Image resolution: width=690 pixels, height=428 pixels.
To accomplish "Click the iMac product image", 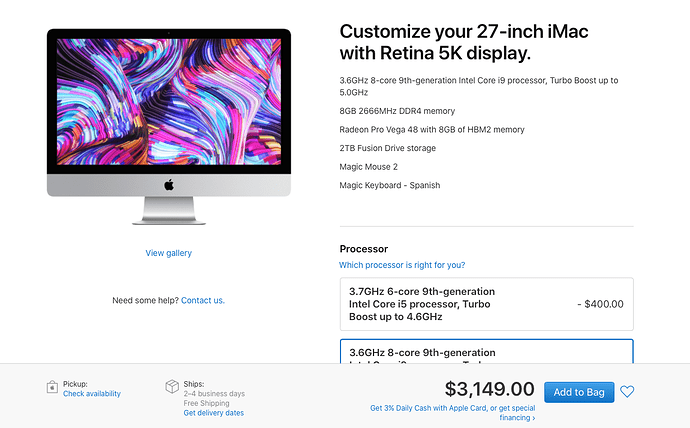I will click(x=169, y=127).
